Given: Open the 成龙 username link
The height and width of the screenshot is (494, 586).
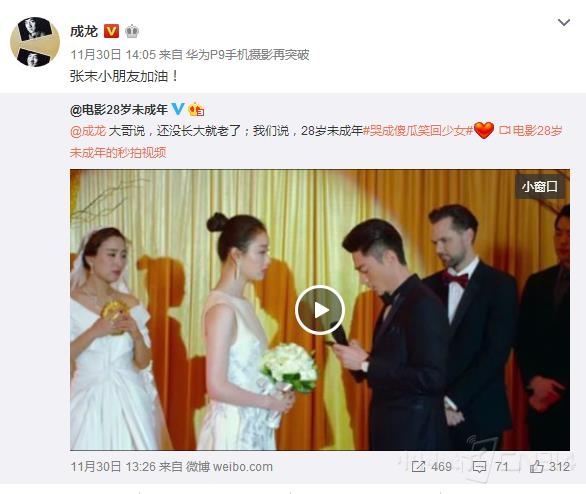Looking at the screenshot, I should coord(84,31).
